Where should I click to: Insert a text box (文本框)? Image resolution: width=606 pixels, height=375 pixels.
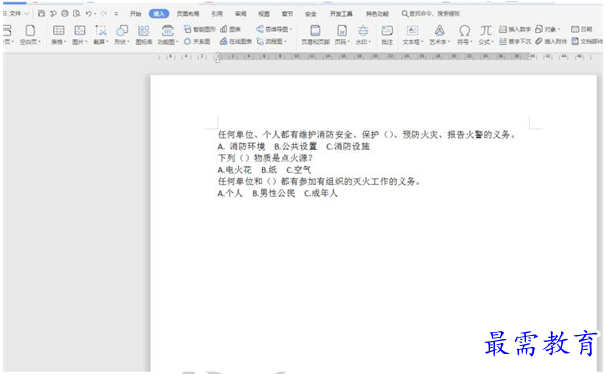413,35
